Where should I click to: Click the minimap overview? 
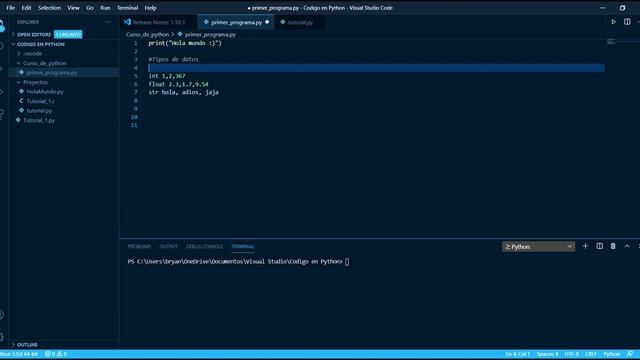[611, 42]
